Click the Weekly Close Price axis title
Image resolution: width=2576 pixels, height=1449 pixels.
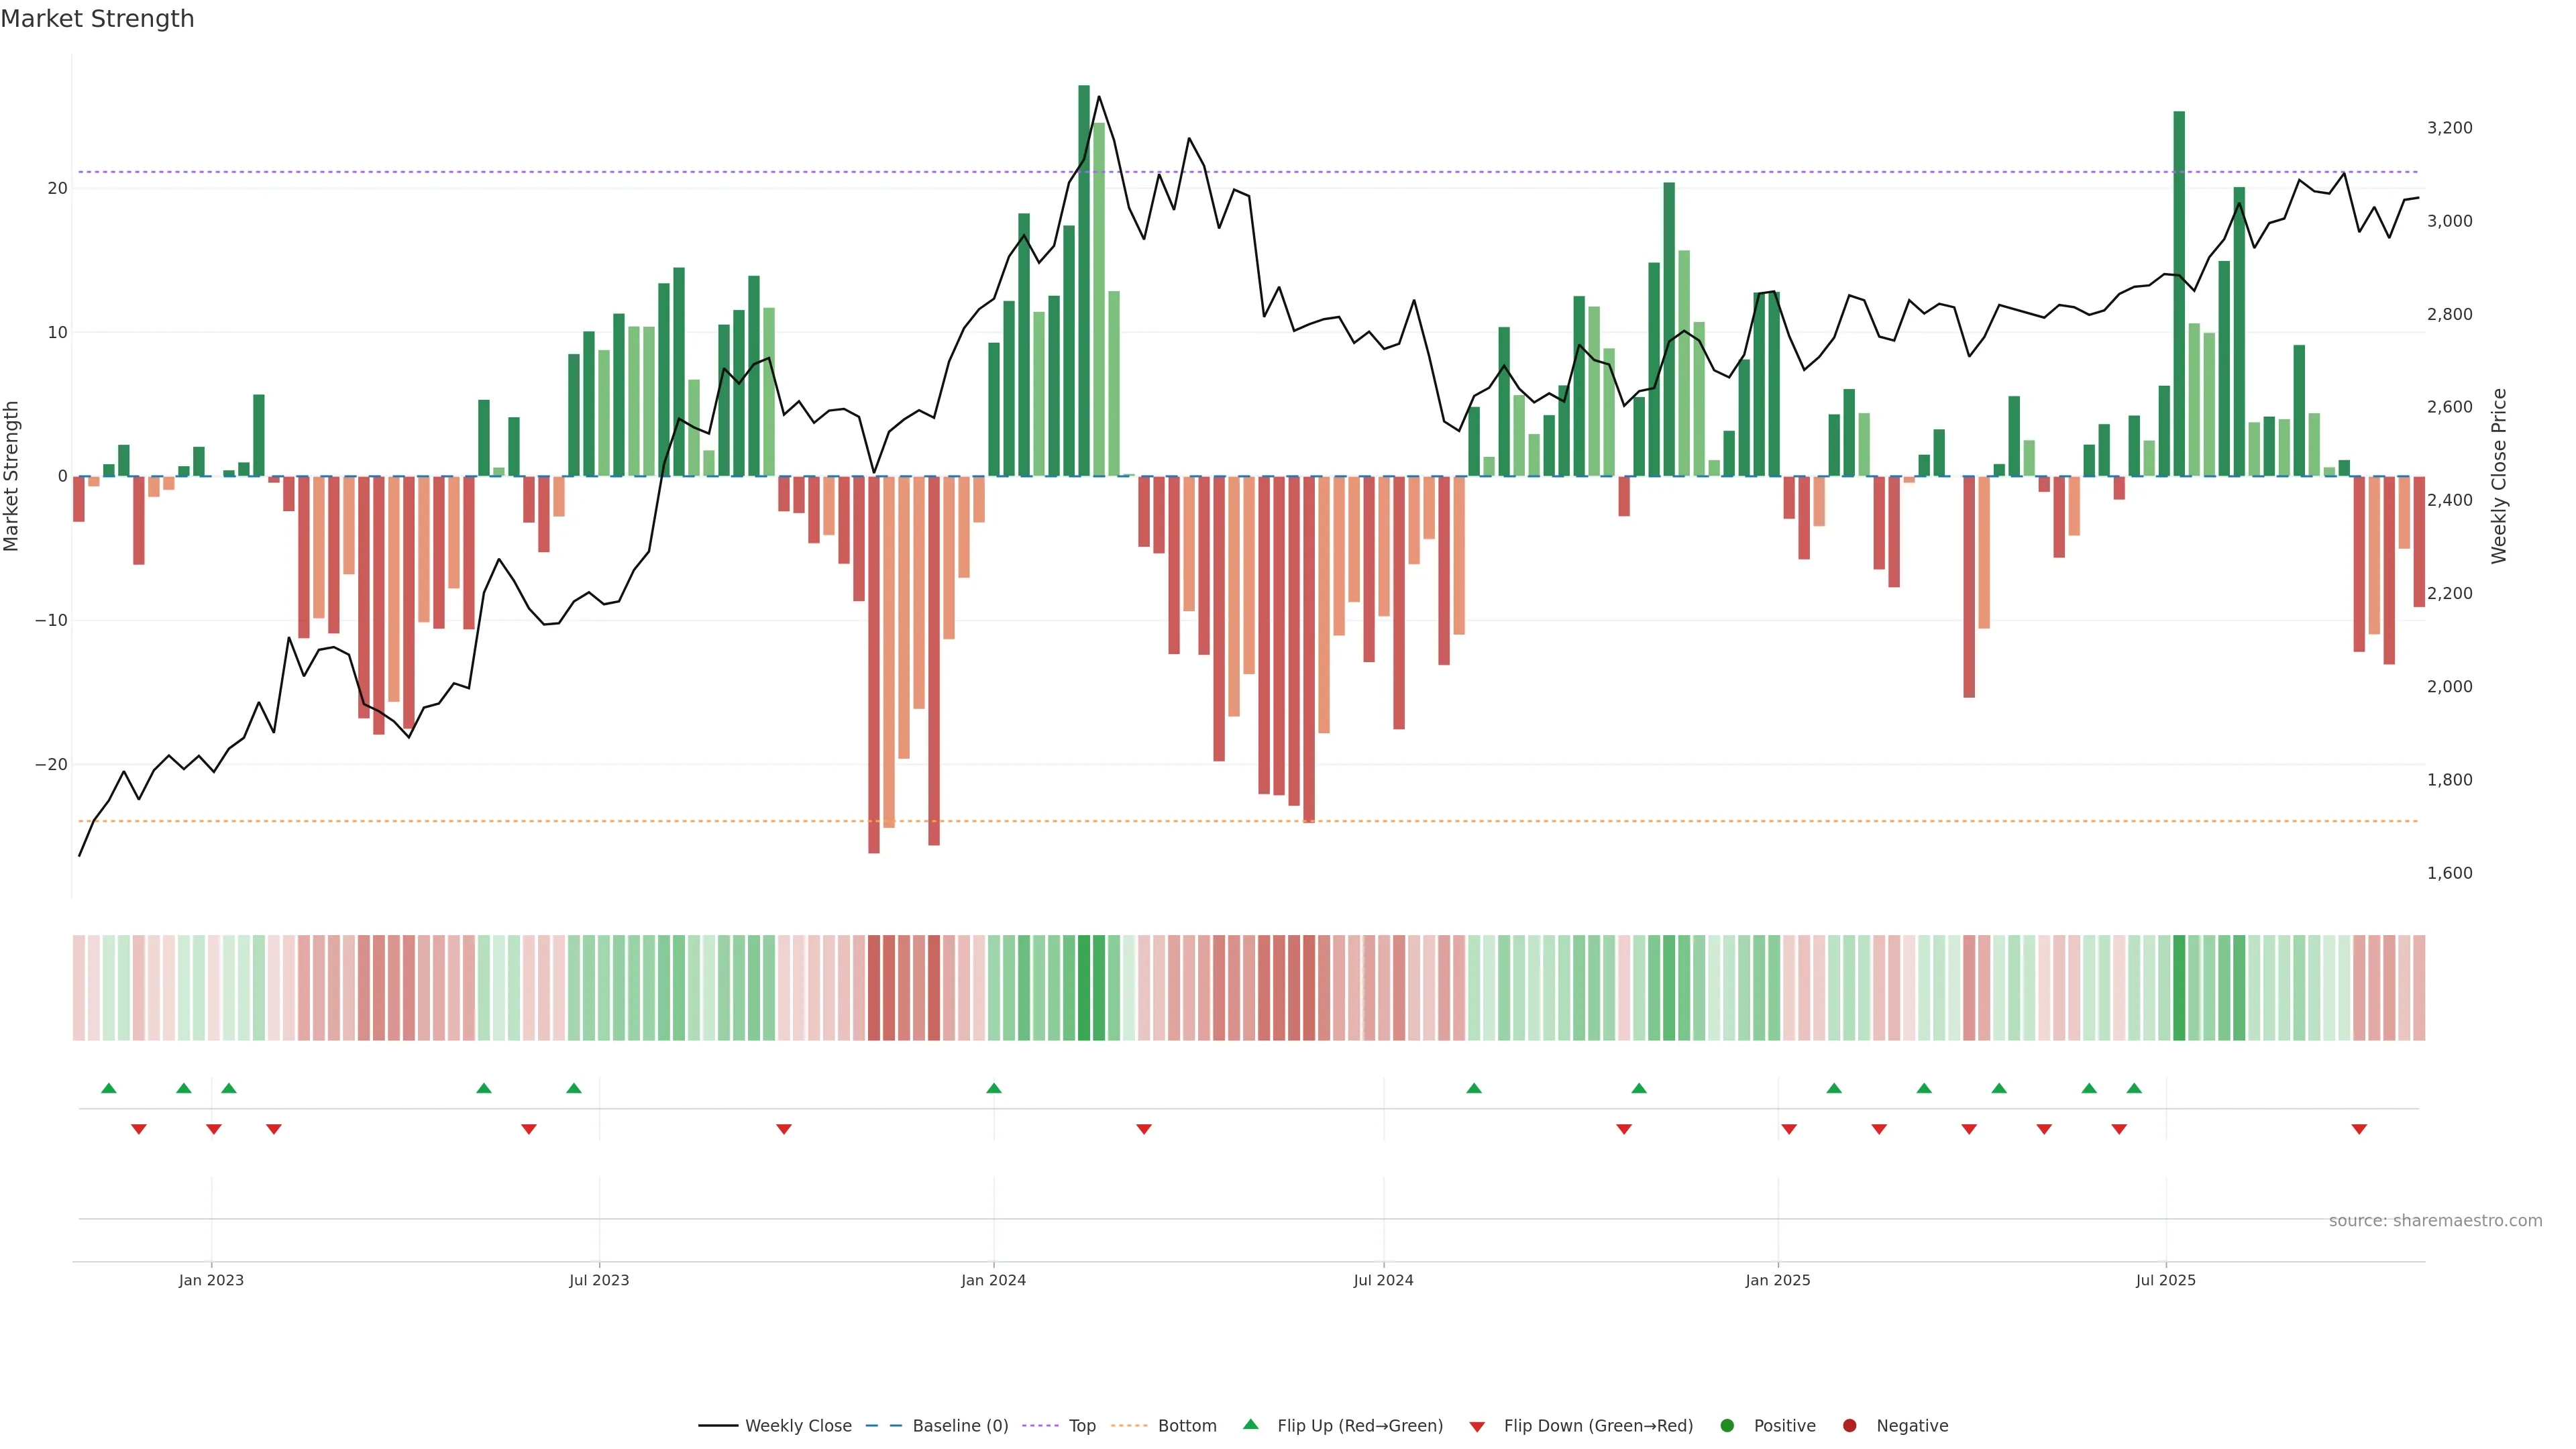(x=2499, y=476)
